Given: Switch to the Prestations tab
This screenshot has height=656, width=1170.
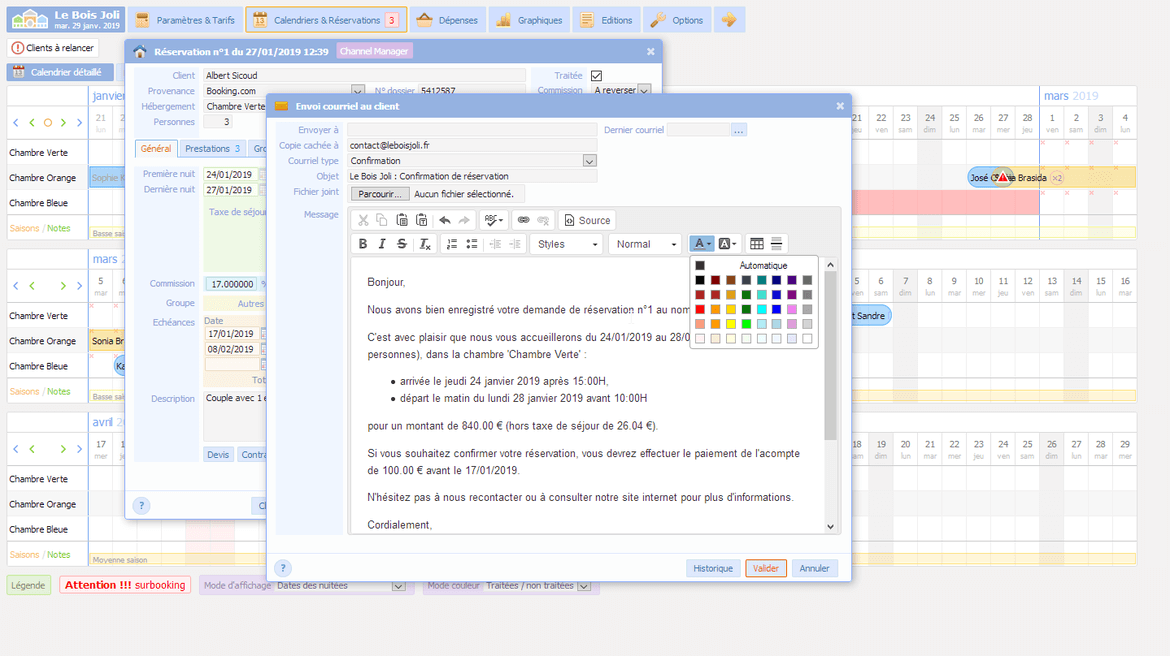Looking at the screenshot, I should (212, 149).
